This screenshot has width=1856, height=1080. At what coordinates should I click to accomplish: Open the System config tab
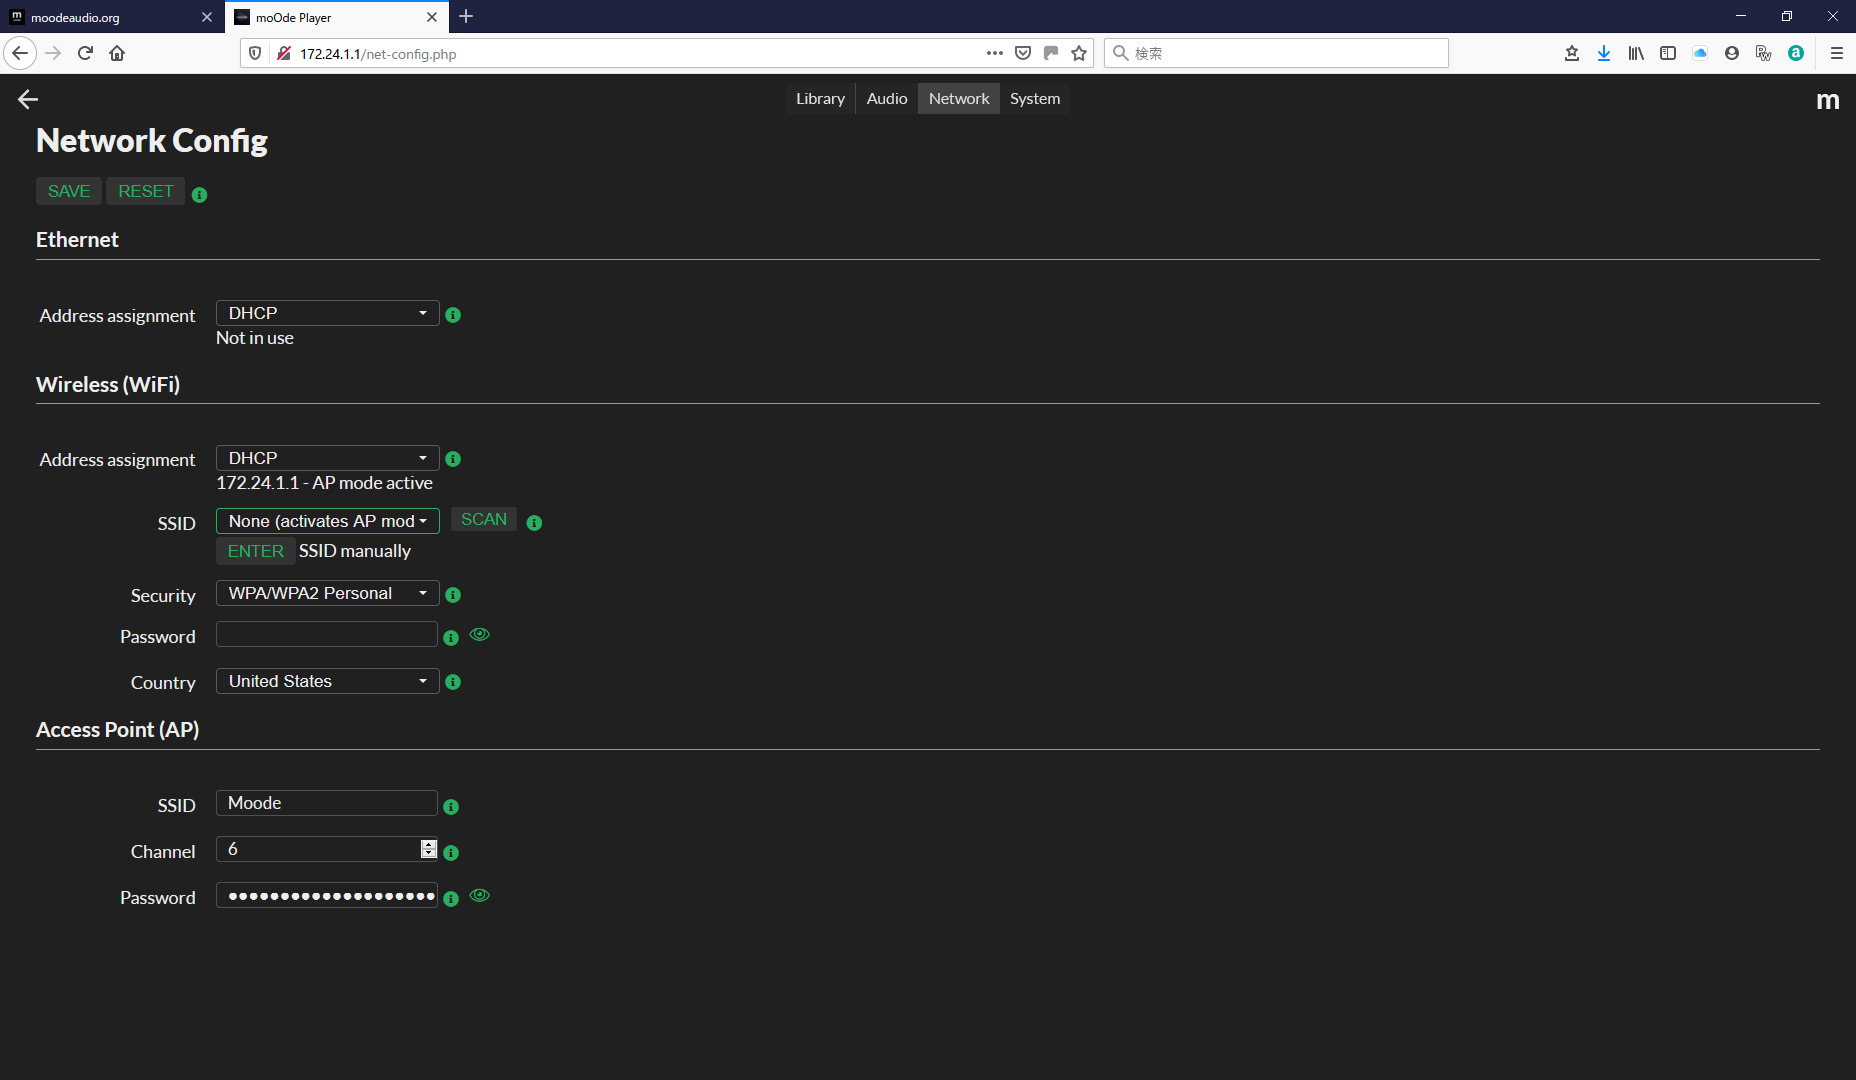pyautogui.click(x=1034, y=99)
